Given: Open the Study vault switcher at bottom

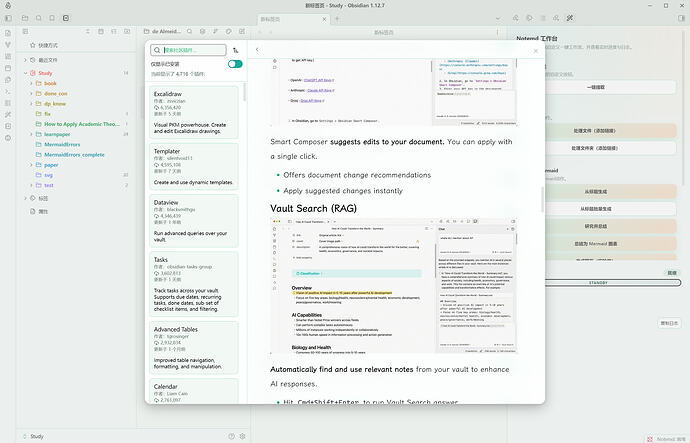Looking at the screenshot, I should pyautogui.click(x=33, y=436).
